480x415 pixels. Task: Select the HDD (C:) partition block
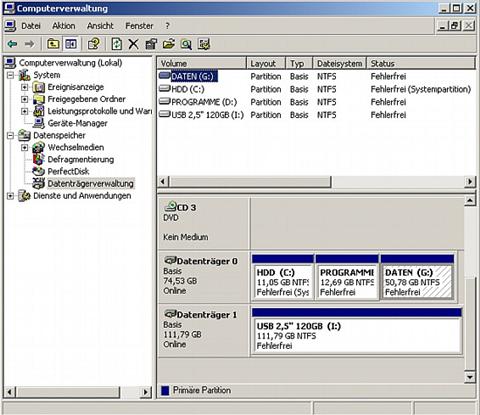[283, 277]
